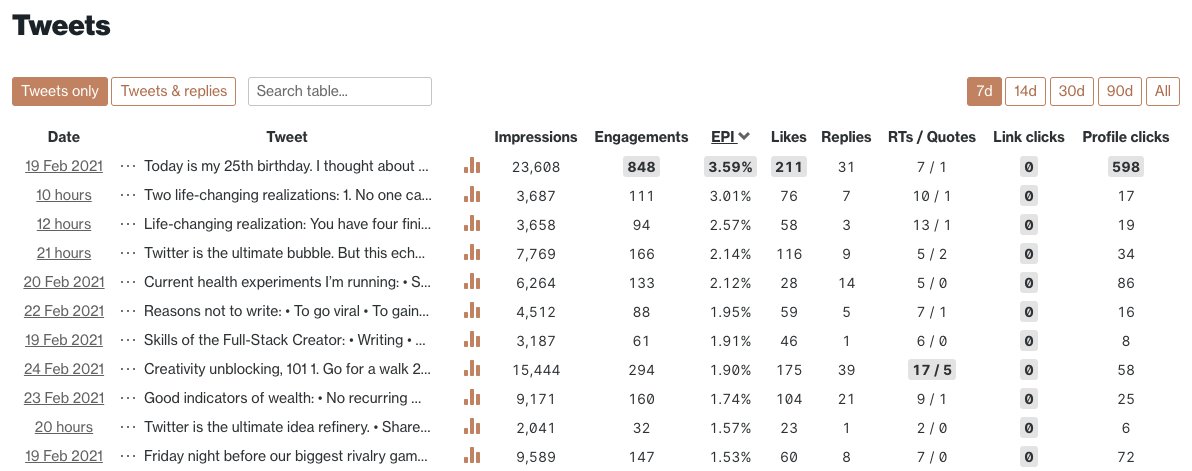The height and width of the screenshot is (471, 1192).
Task: Choose the 30d range tab
Action: 1071,91
